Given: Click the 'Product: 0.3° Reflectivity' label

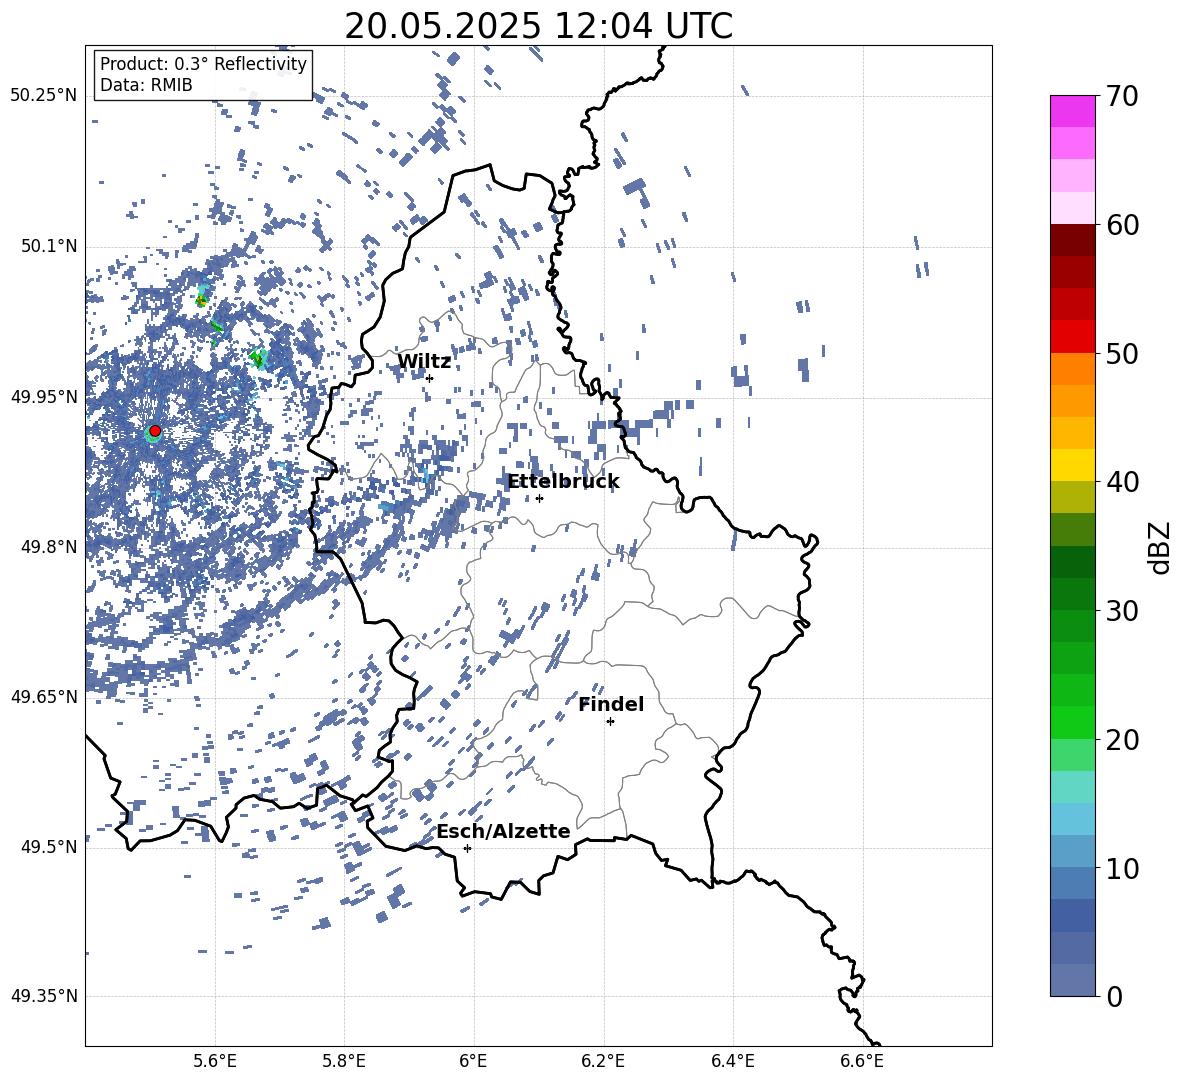Looking at the screenshot, I should (203, 64).
